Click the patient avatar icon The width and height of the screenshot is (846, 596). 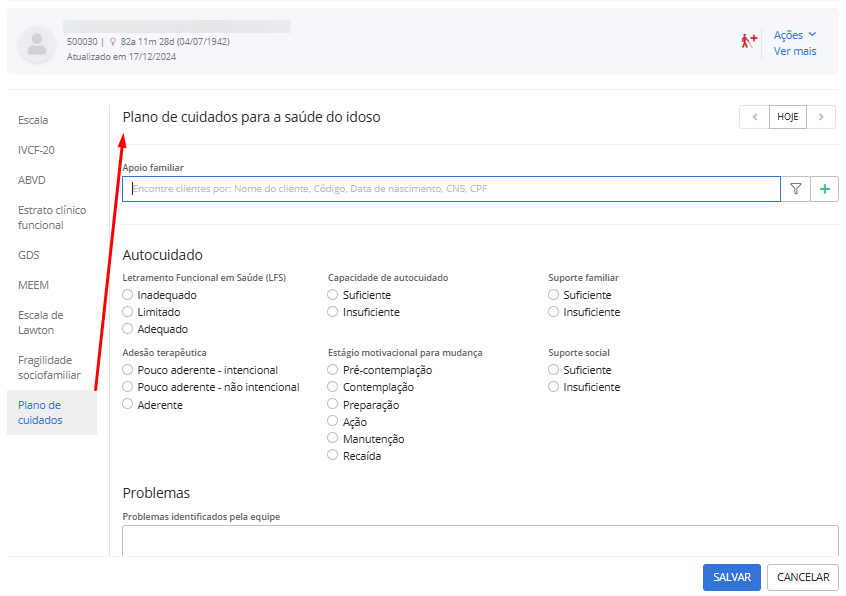pos(37,44)
